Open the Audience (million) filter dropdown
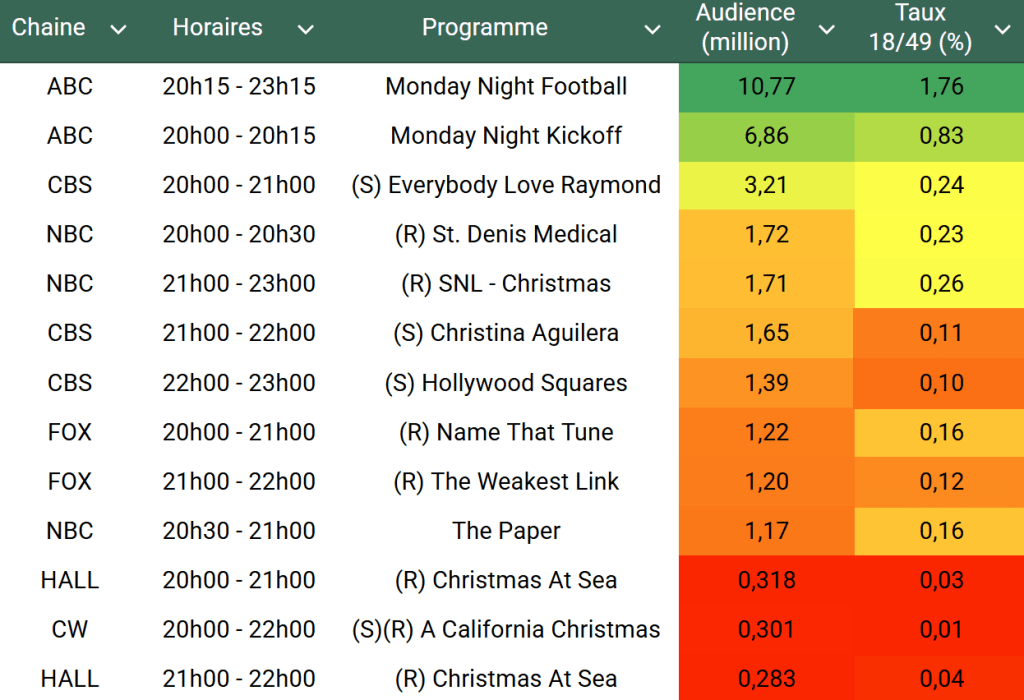Image resolution: width=1024 pixels, height=700 pixels. pyautogui.click(x=827, y=29)
